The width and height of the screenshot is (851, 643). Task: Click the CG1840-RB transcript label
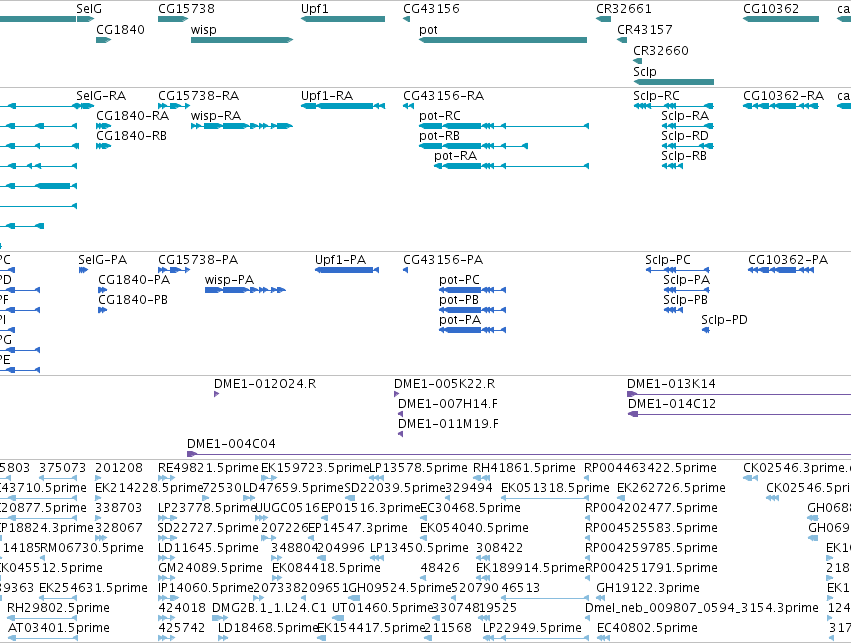[131, 136]
